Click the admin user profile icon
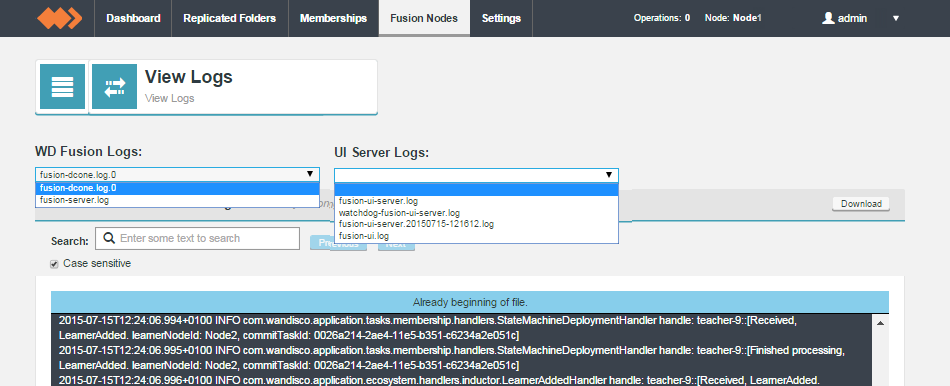Image resolution: width=950 pixels, height=386 pixels. click(828, 18)
